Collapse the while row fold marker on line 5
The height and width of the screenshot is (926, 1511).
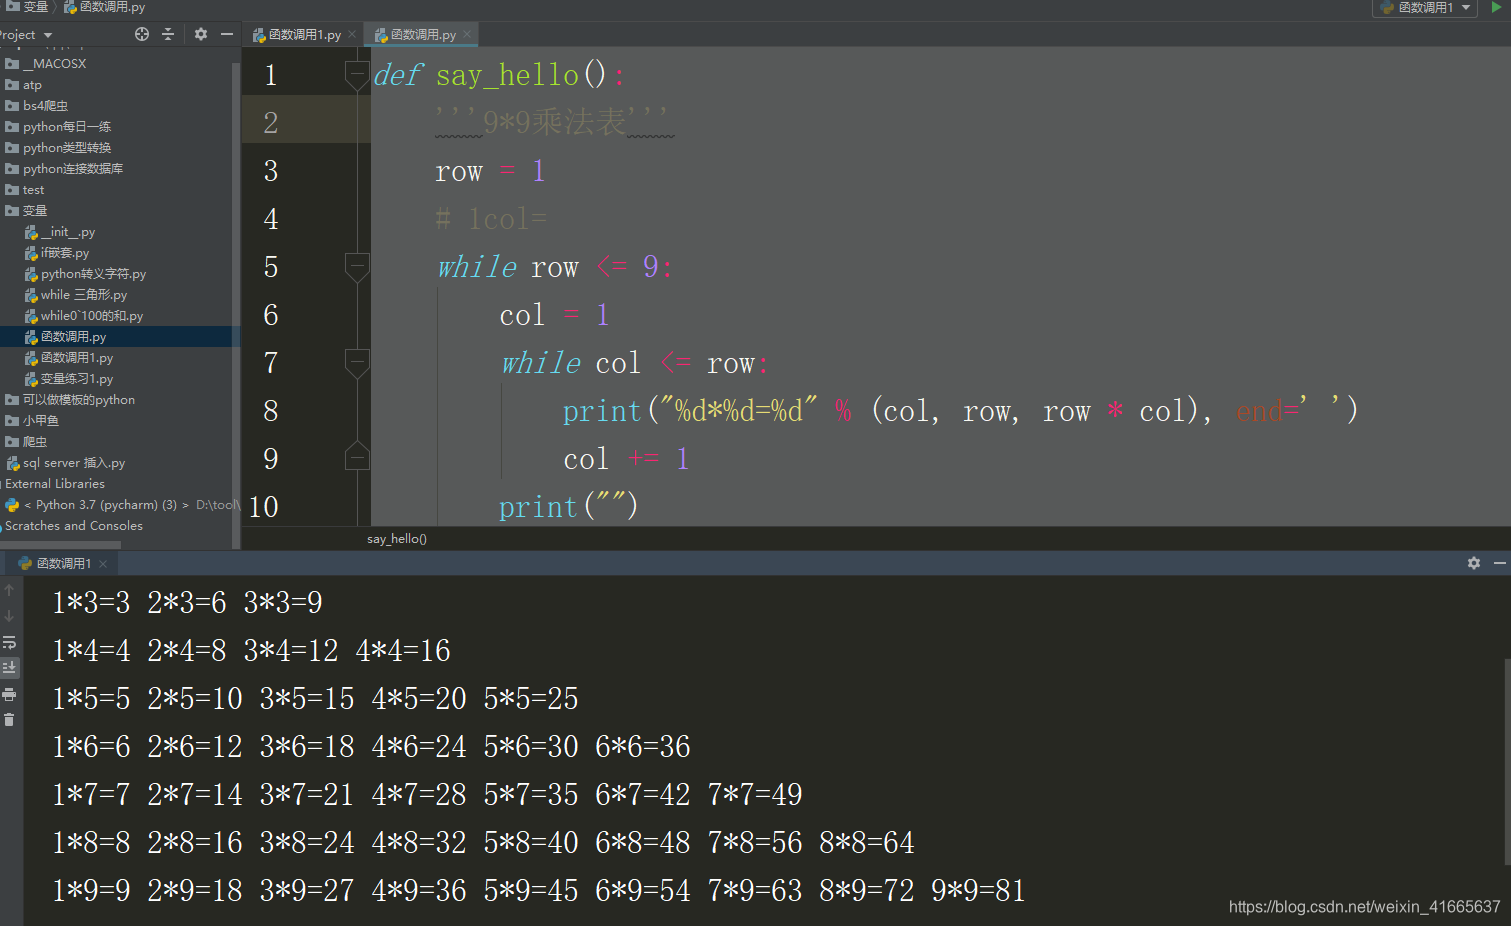(357, 267)
